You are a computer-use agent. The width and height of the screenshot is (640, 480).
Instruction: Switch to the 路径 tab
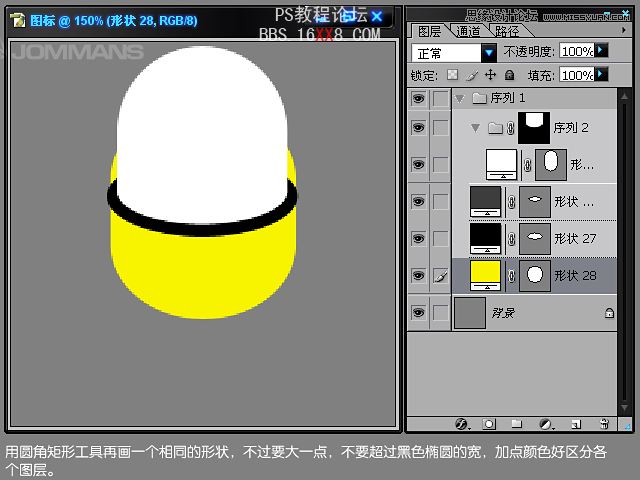tap(507, 31)
